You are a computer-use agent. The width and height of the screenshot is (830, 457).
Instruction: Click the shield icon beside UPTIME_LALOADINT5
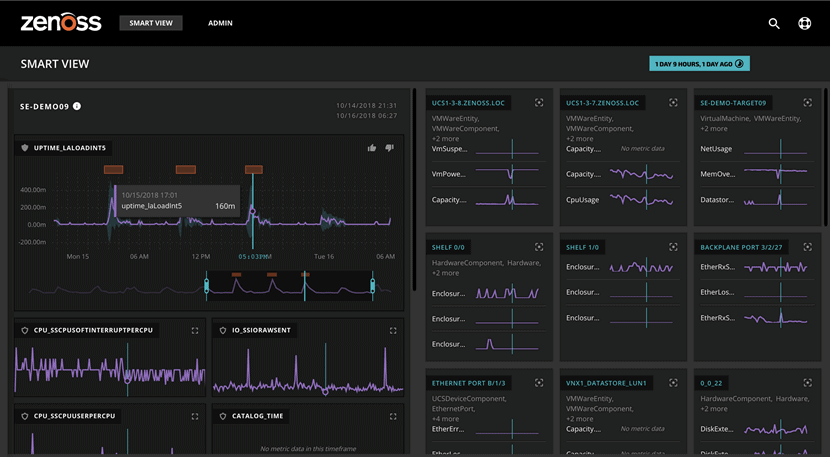25,148
